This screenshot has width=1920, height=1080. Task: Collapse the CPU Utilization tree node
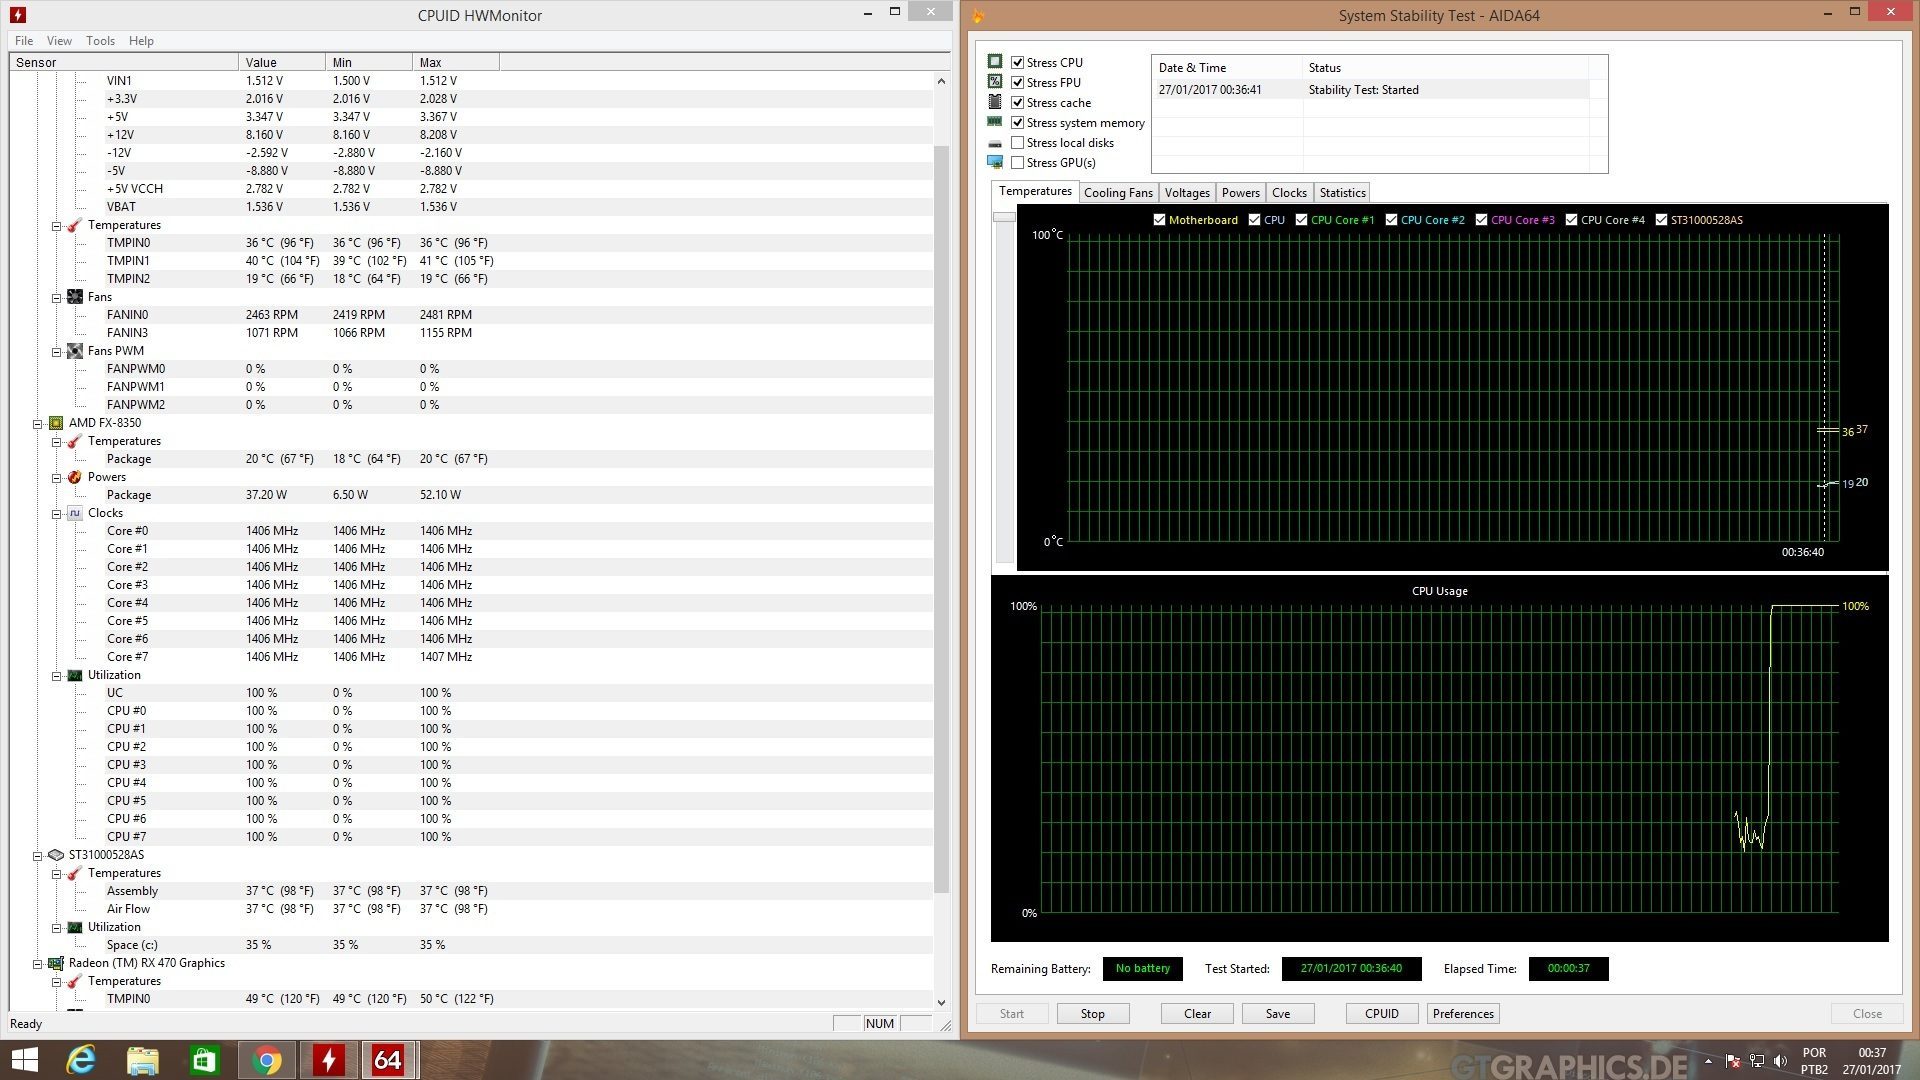tap(57, 676)
